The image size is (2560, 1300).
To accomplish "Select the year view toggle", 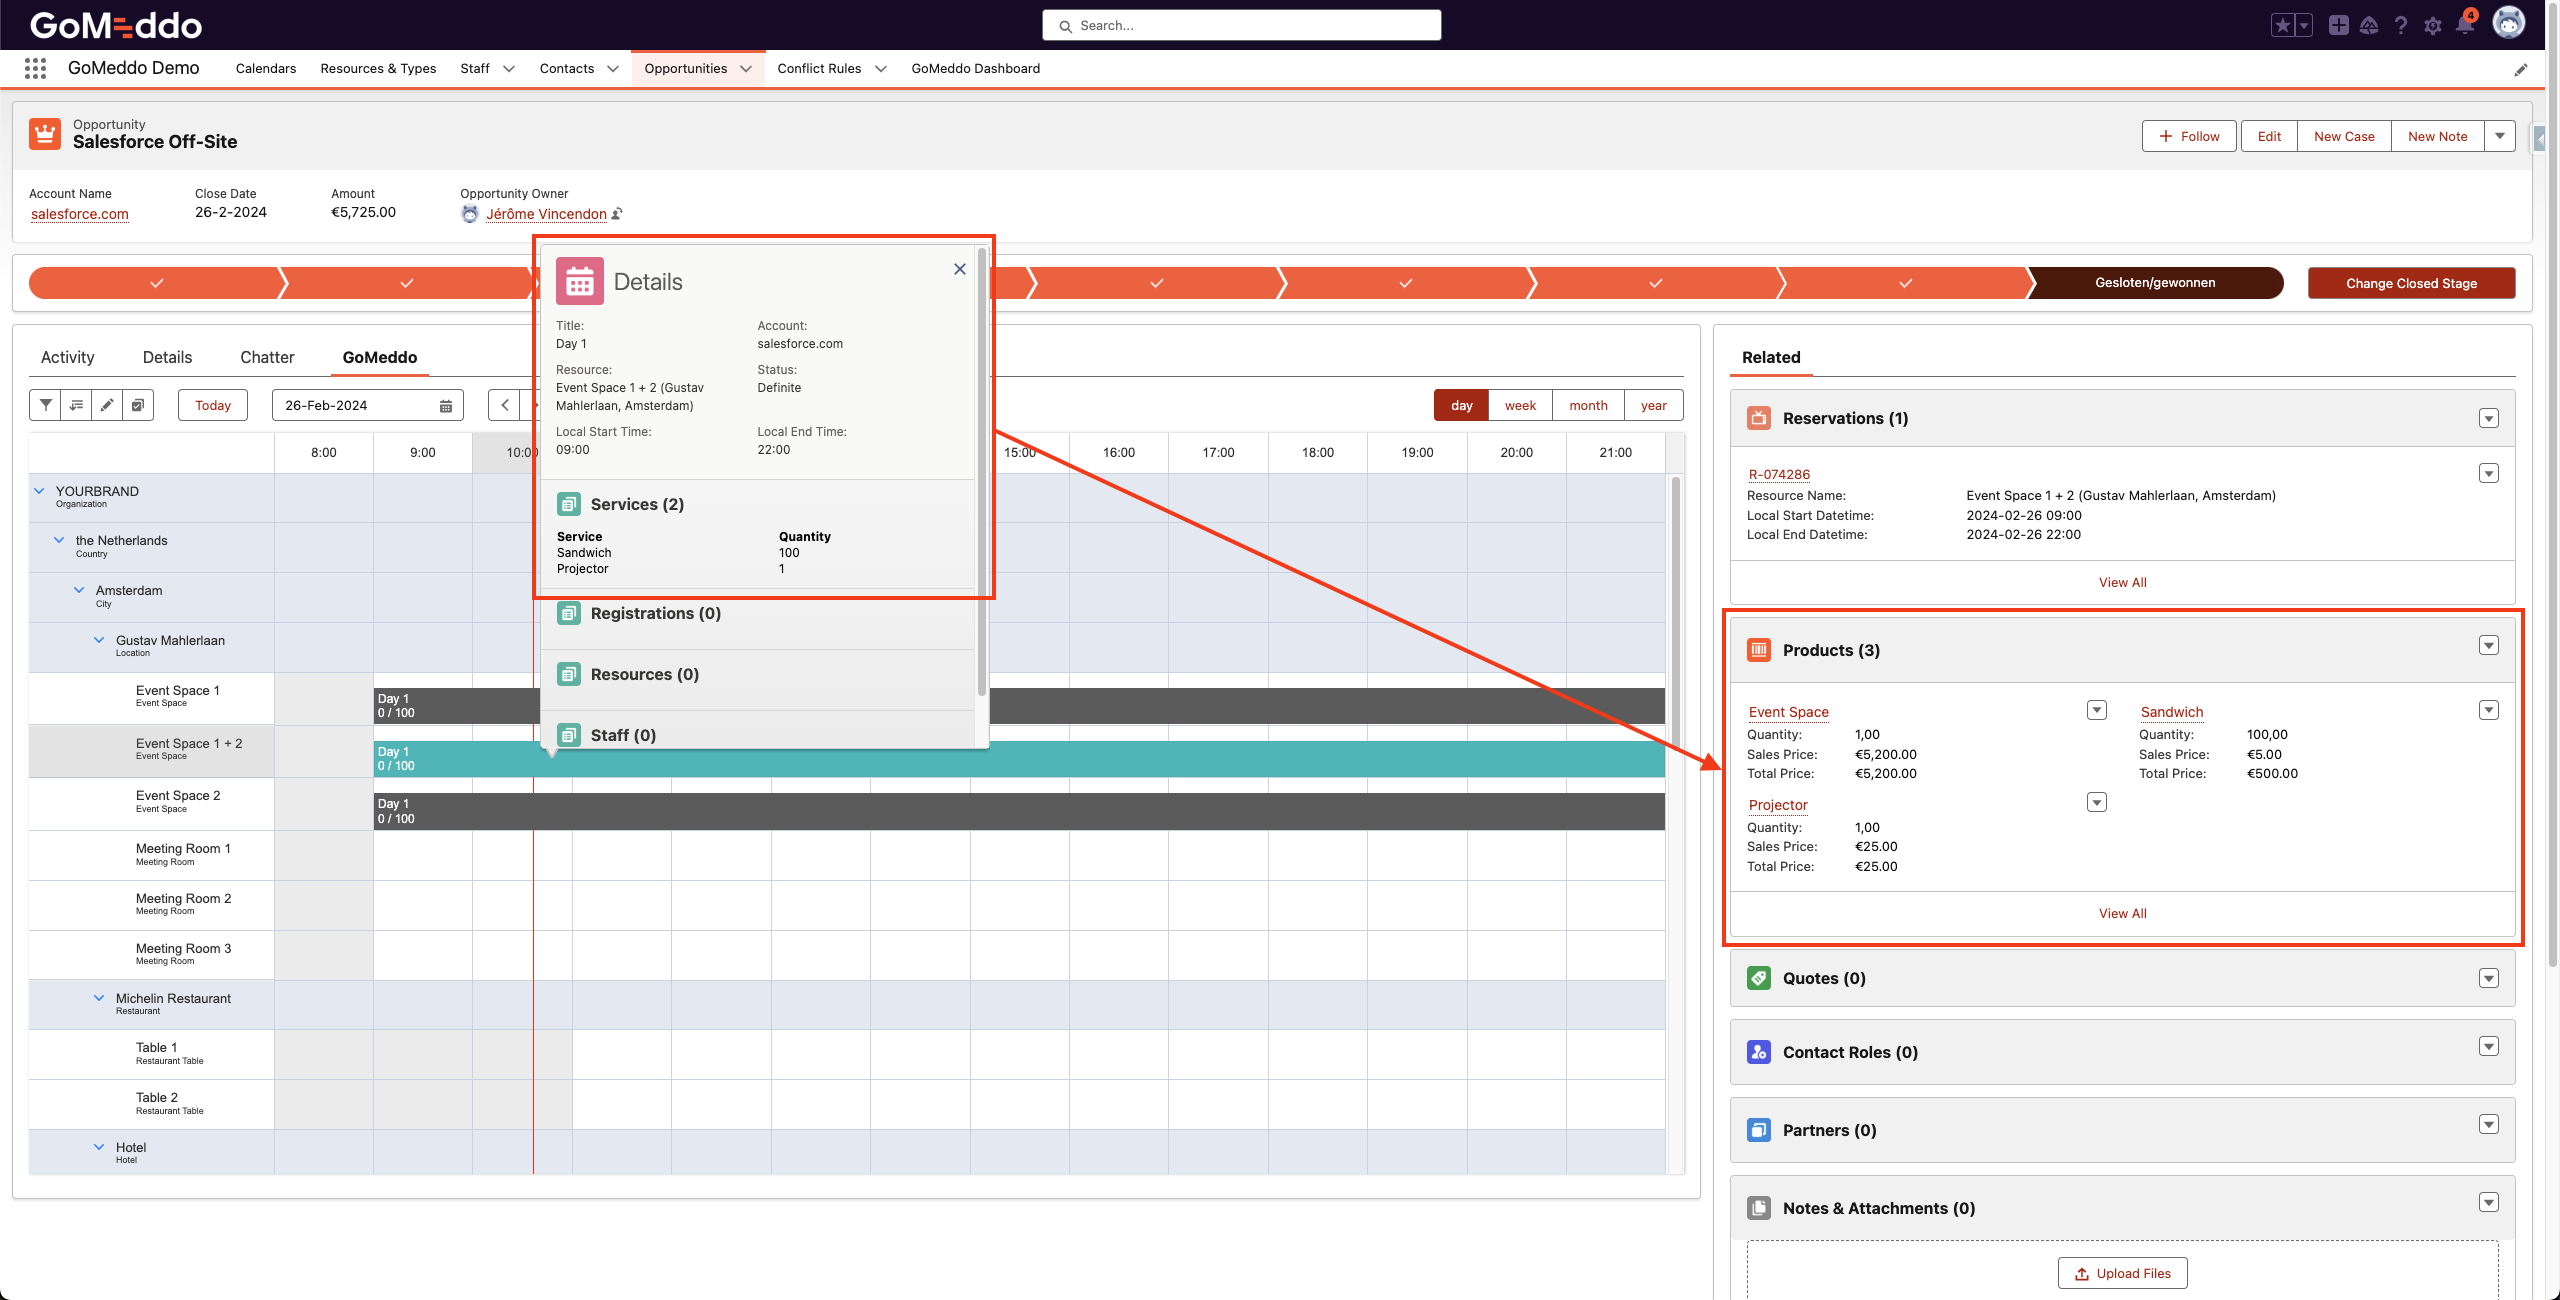I will (x=1653, y=405).
